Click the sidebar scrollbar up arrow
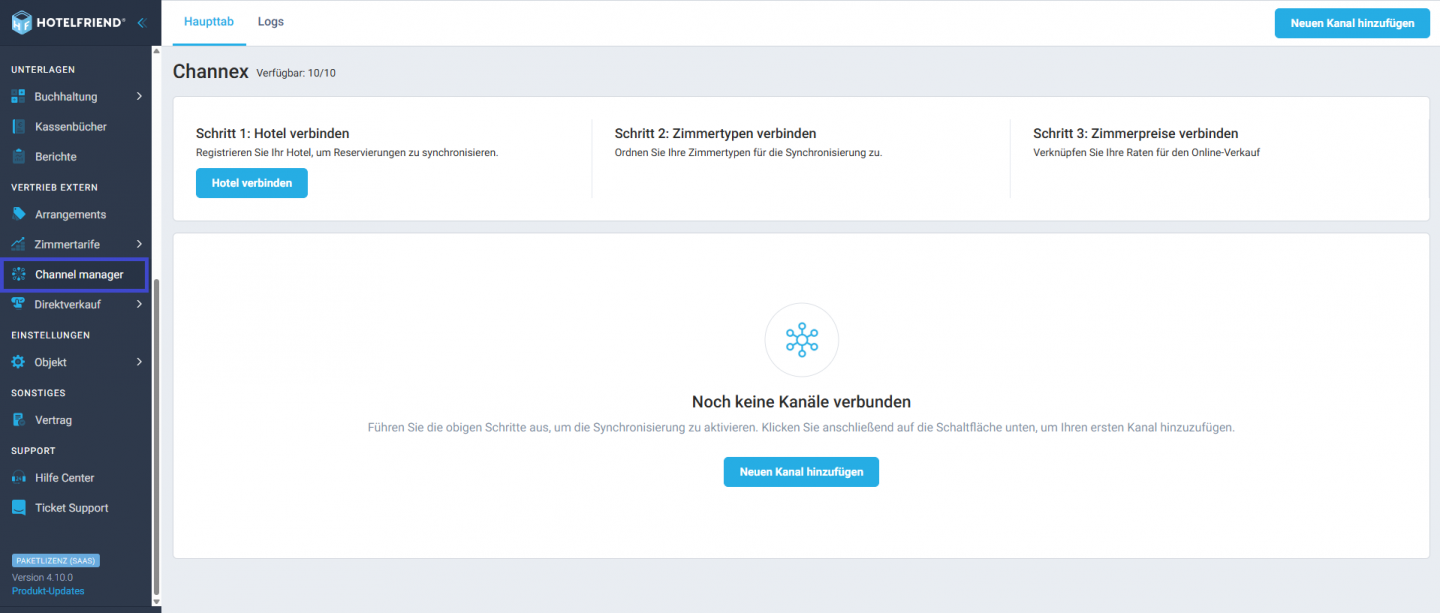Image resolution: width=1440 pixels, height=613 pixels. tap(155, 51)
